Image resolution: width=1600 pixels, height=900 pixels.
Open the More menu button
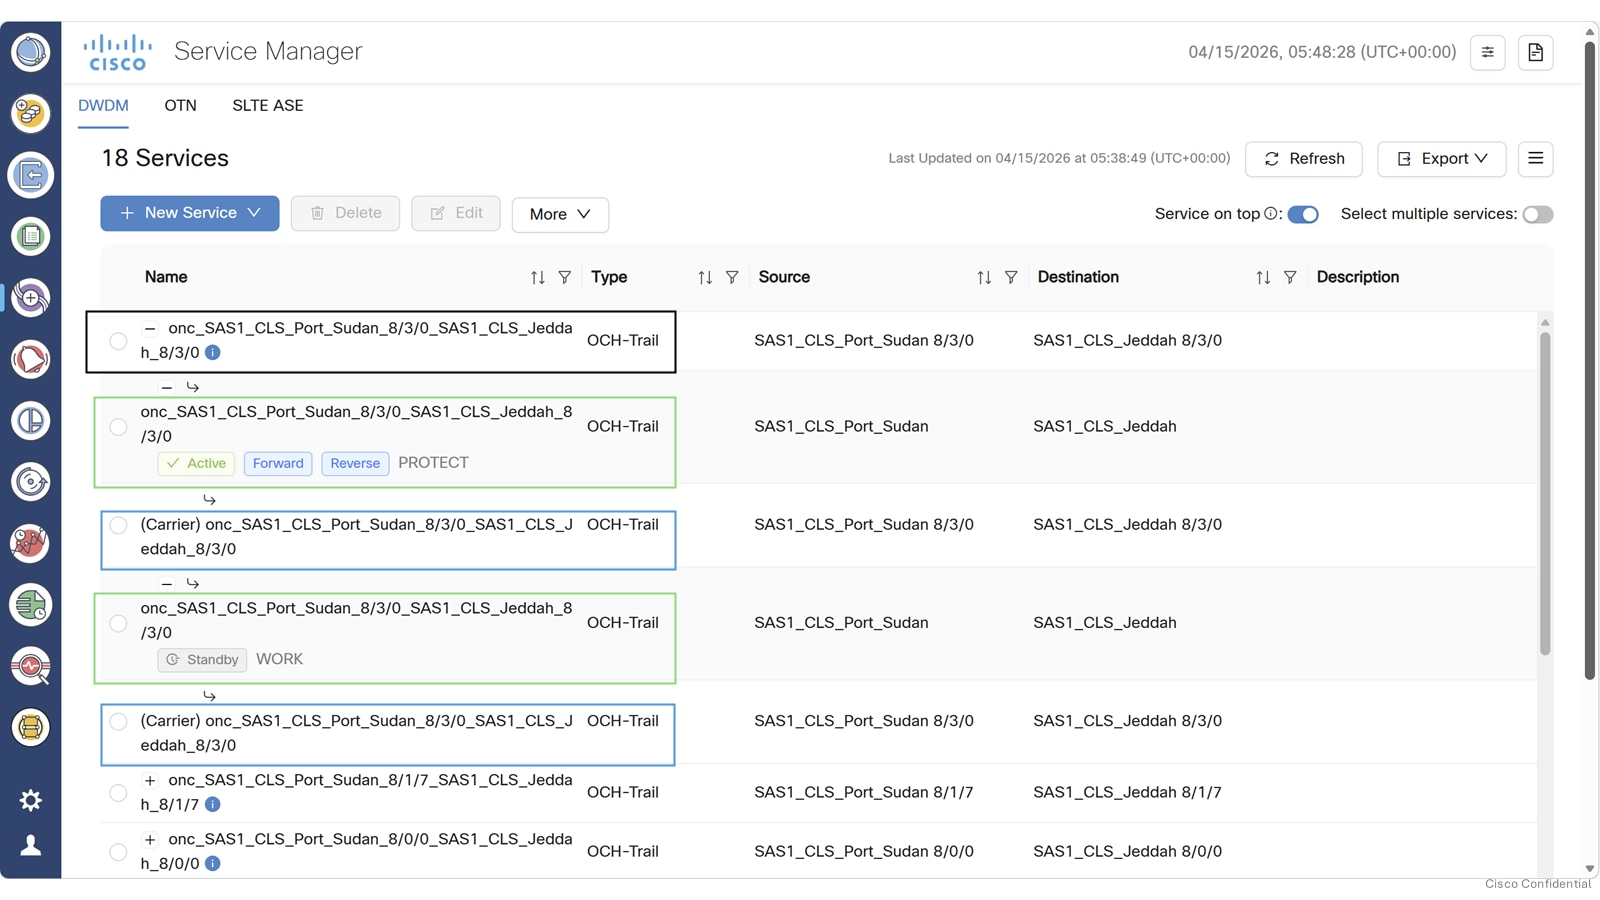point(559,214)
